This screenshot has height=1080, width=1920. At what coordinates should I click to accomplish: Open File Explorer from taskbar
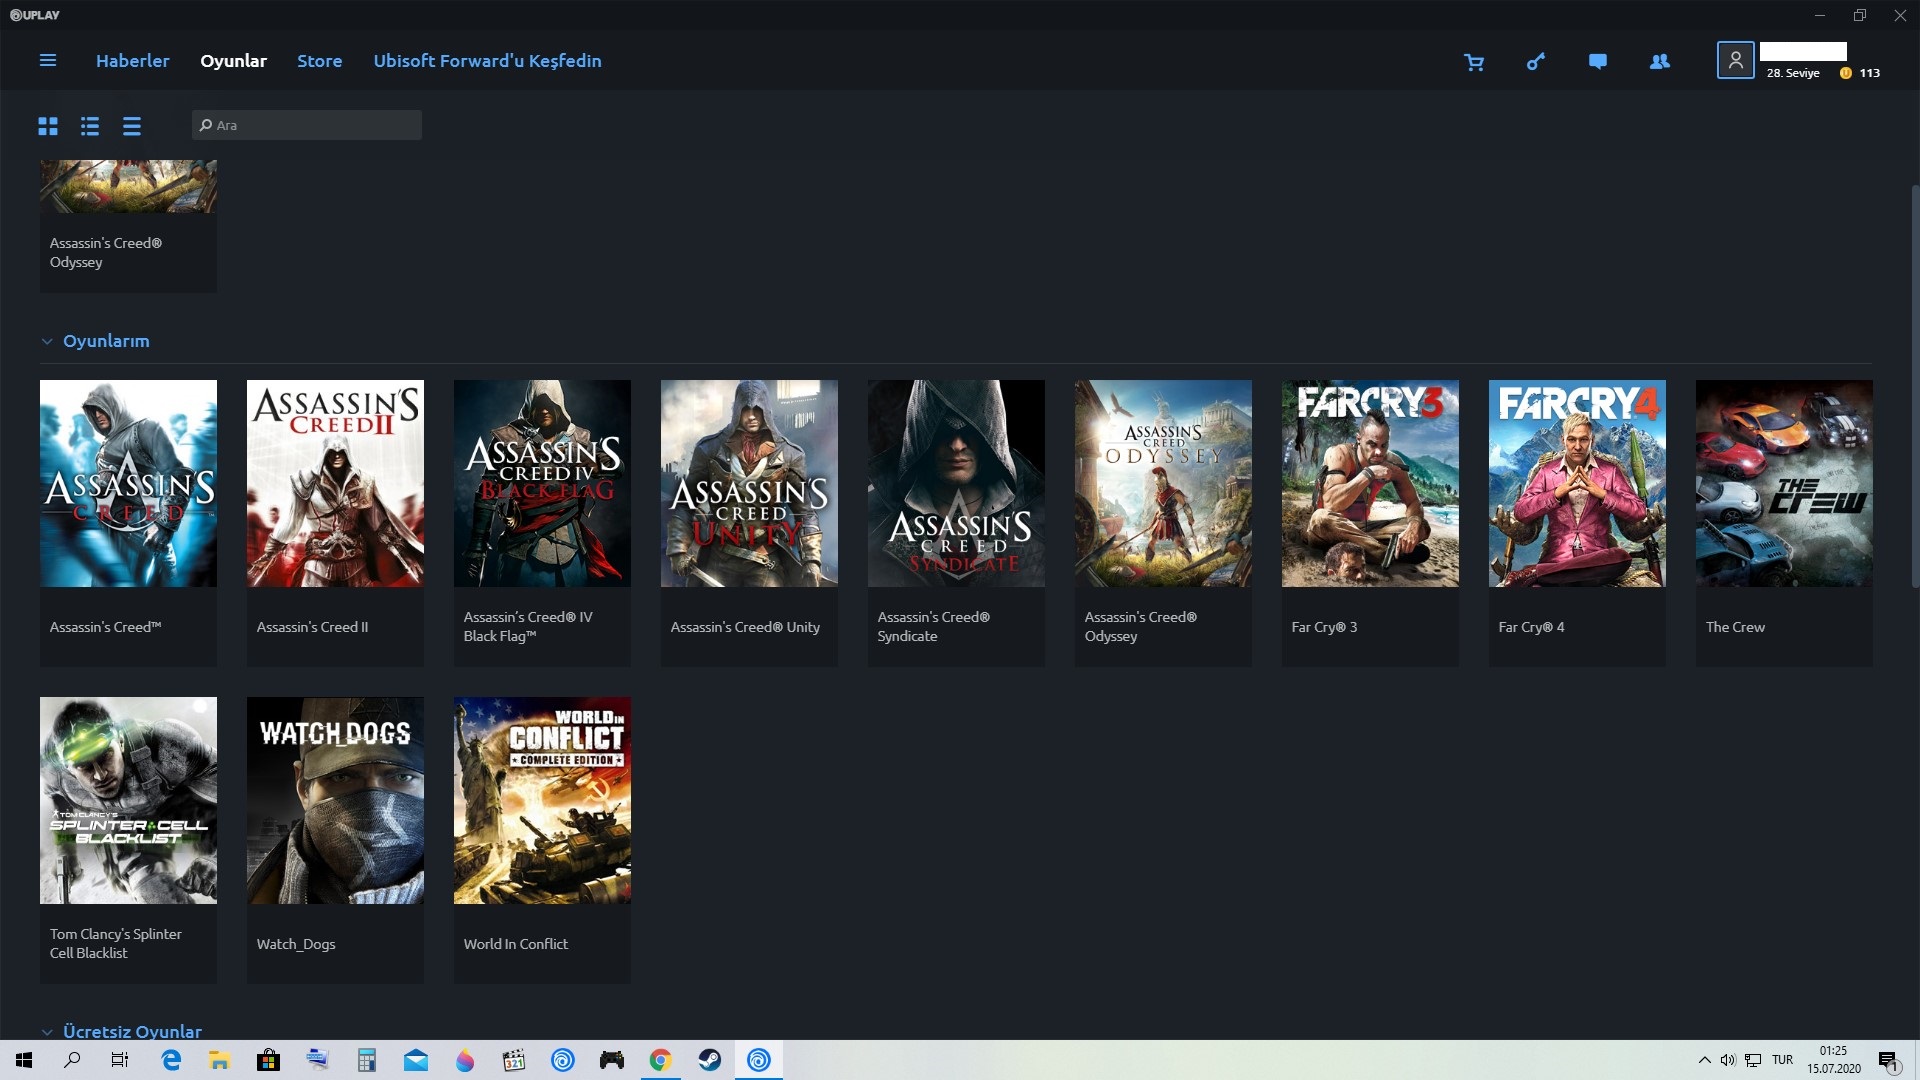[220, 1060]
